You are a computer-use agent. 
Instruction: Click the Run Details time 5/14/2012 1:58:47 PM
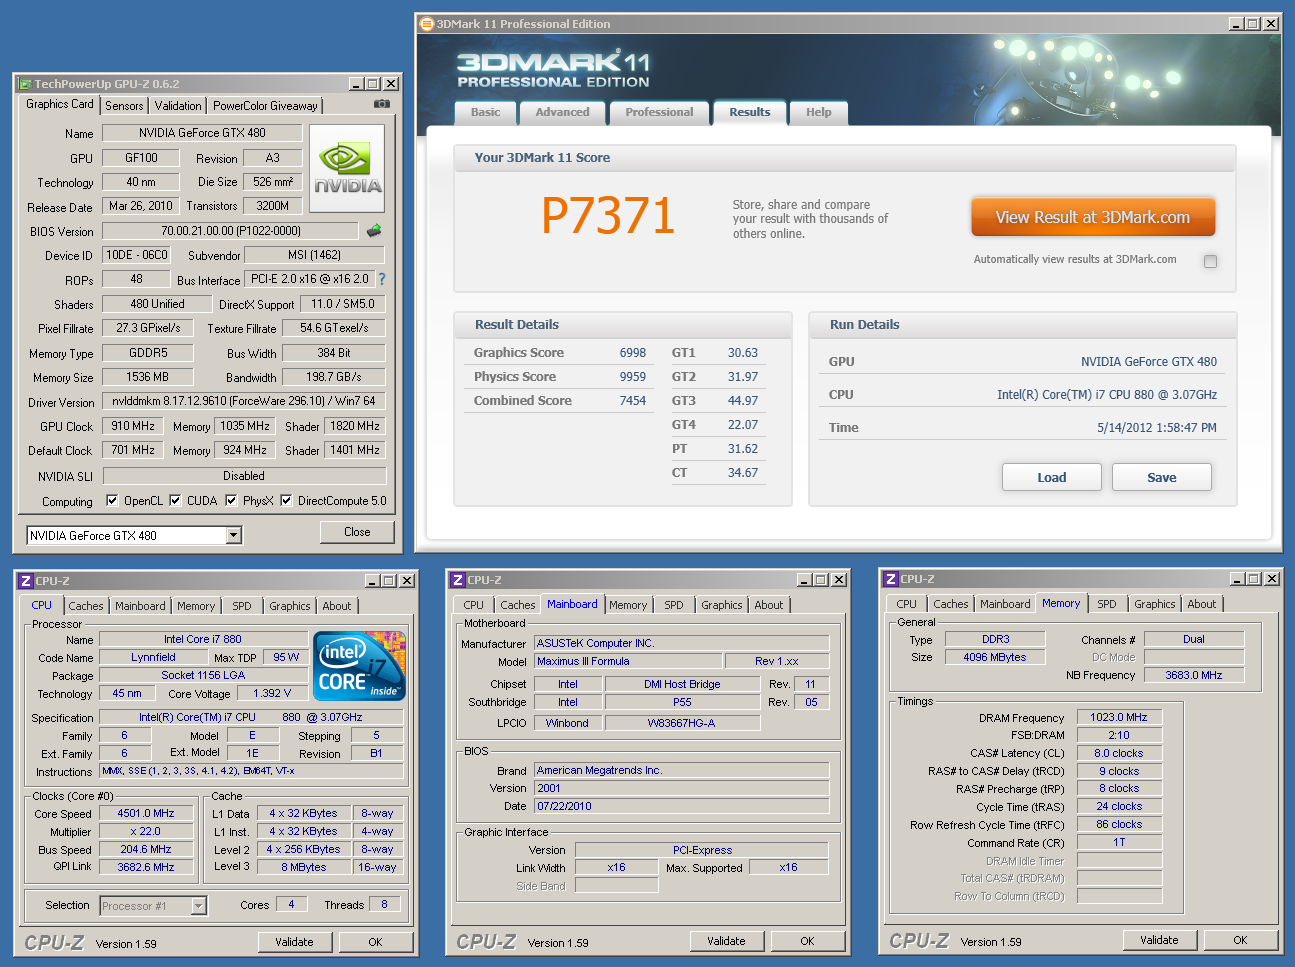tap(1157, 428)
